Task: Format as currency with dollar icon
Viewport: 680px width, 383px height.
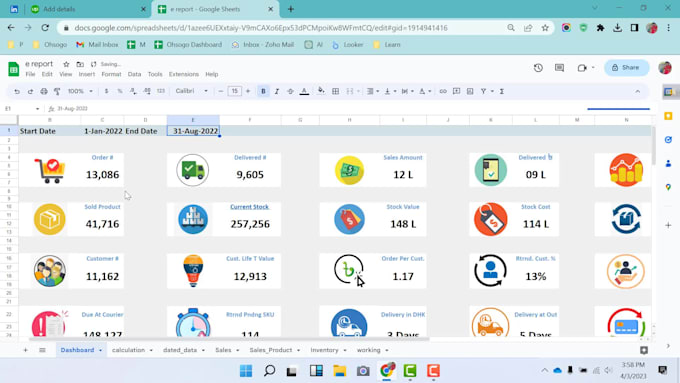Action: coord(106,91)
